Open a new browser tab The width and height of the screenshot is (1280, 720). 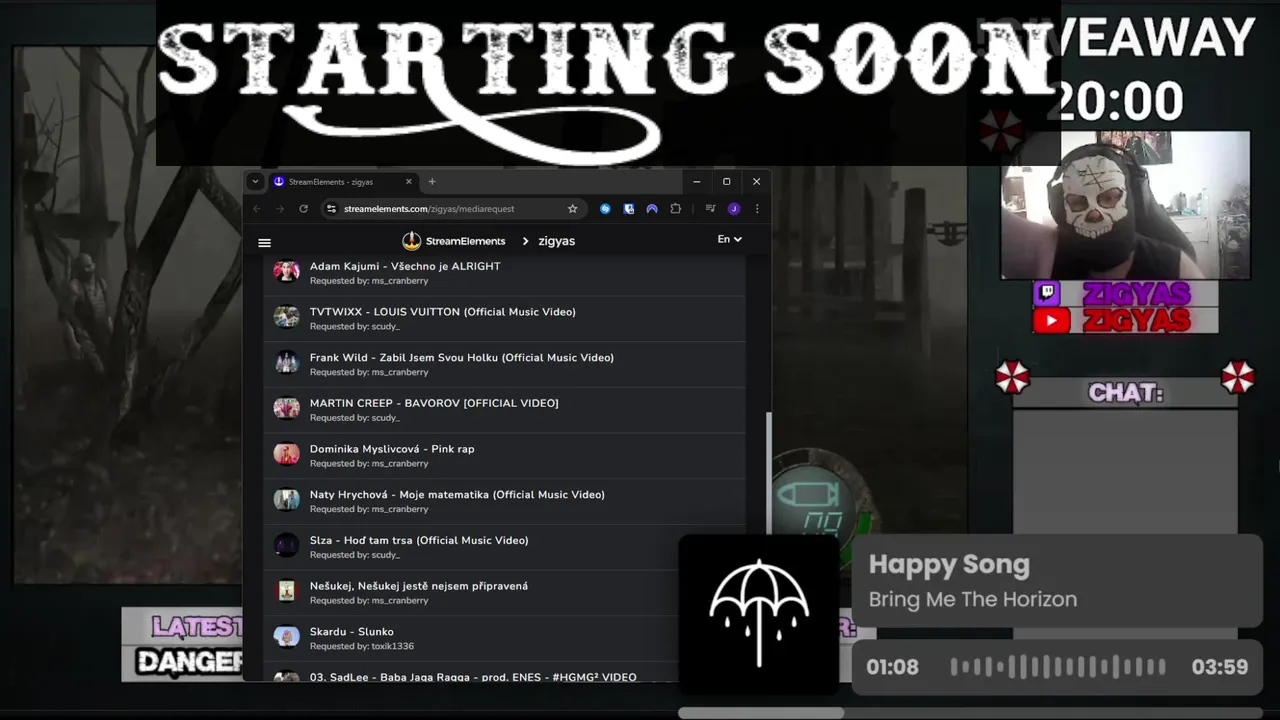click(x=432, y=182)
